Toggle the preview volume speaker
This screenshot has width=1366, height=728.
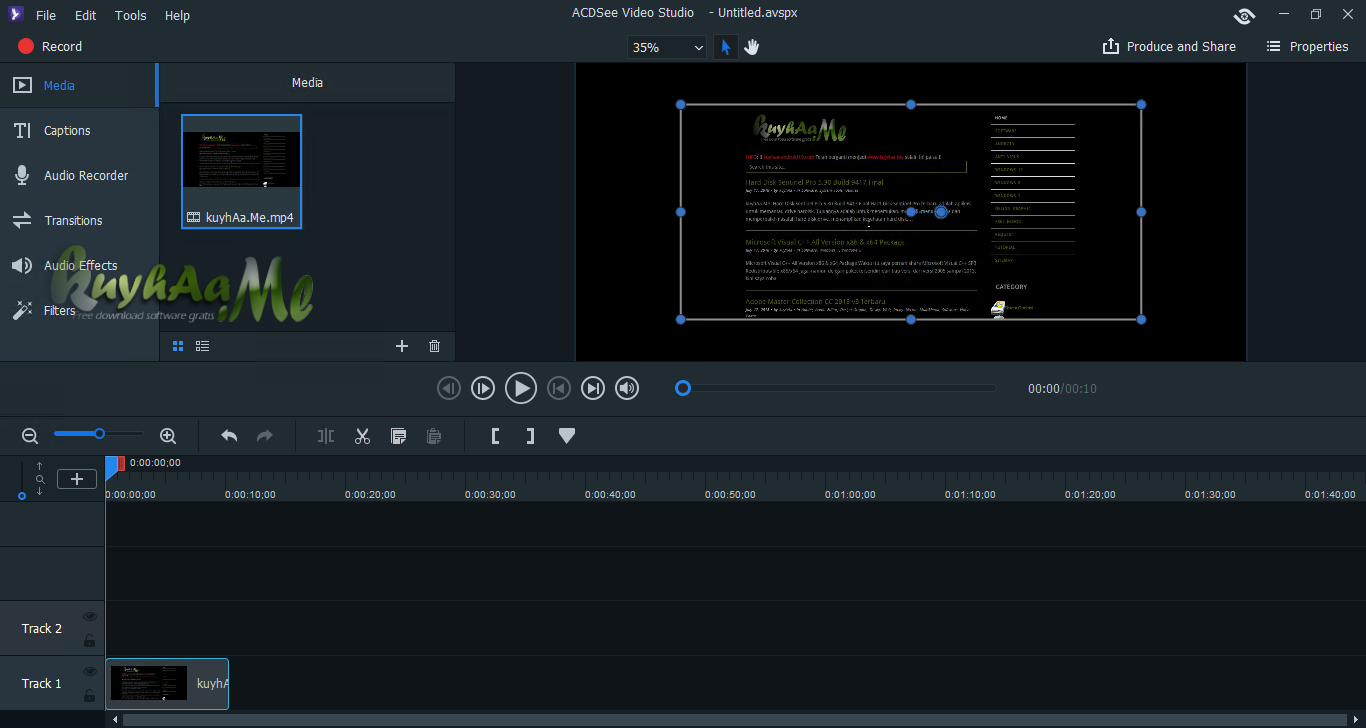[627, 388]
